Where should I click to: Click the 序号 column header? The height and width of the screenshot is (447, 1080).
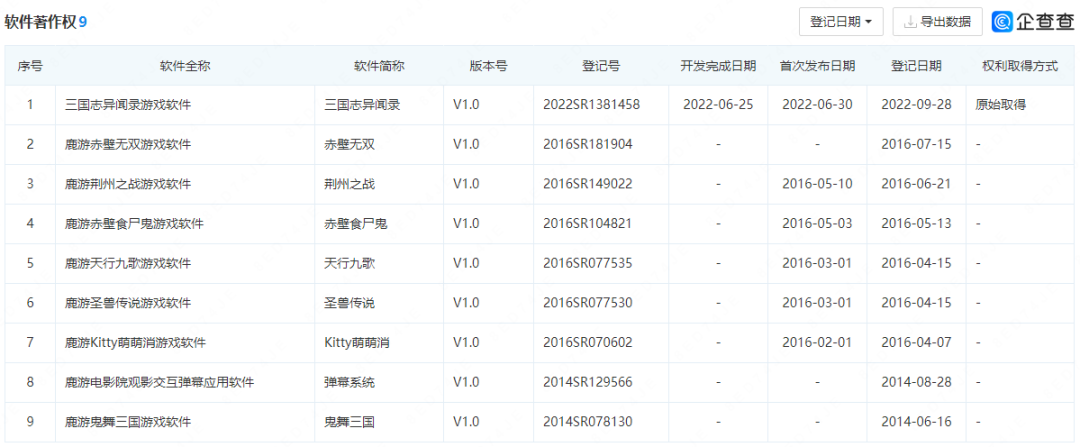tap(30, 66)
